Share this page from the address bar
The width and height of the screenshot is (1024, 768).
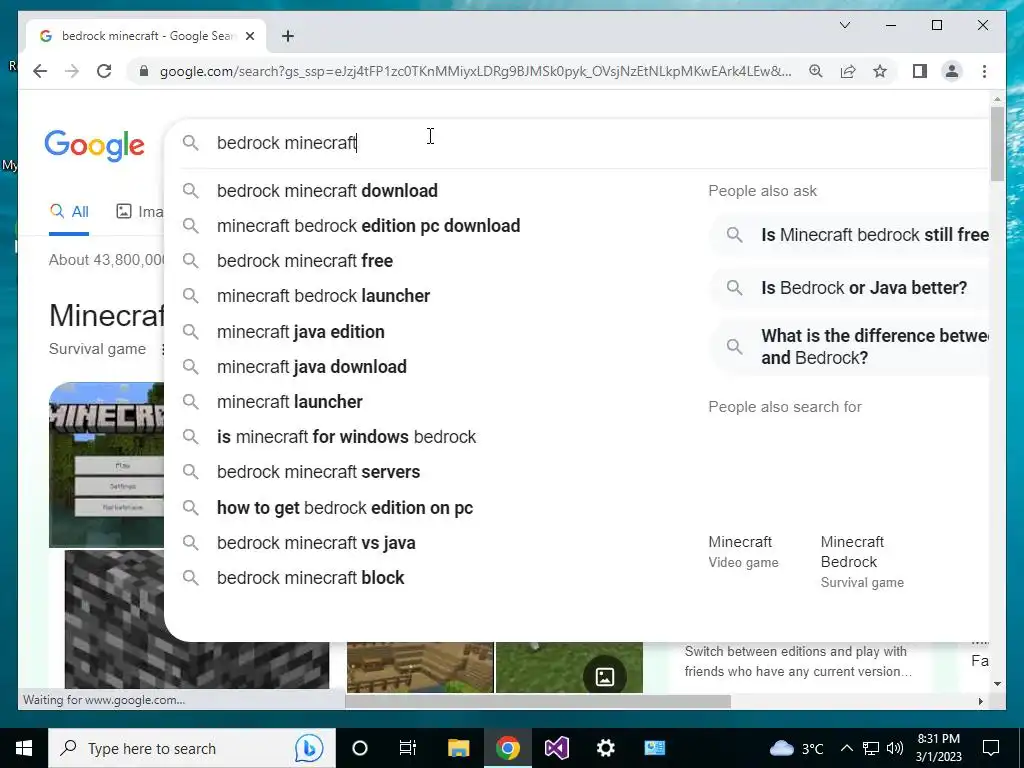coord(848,71)
